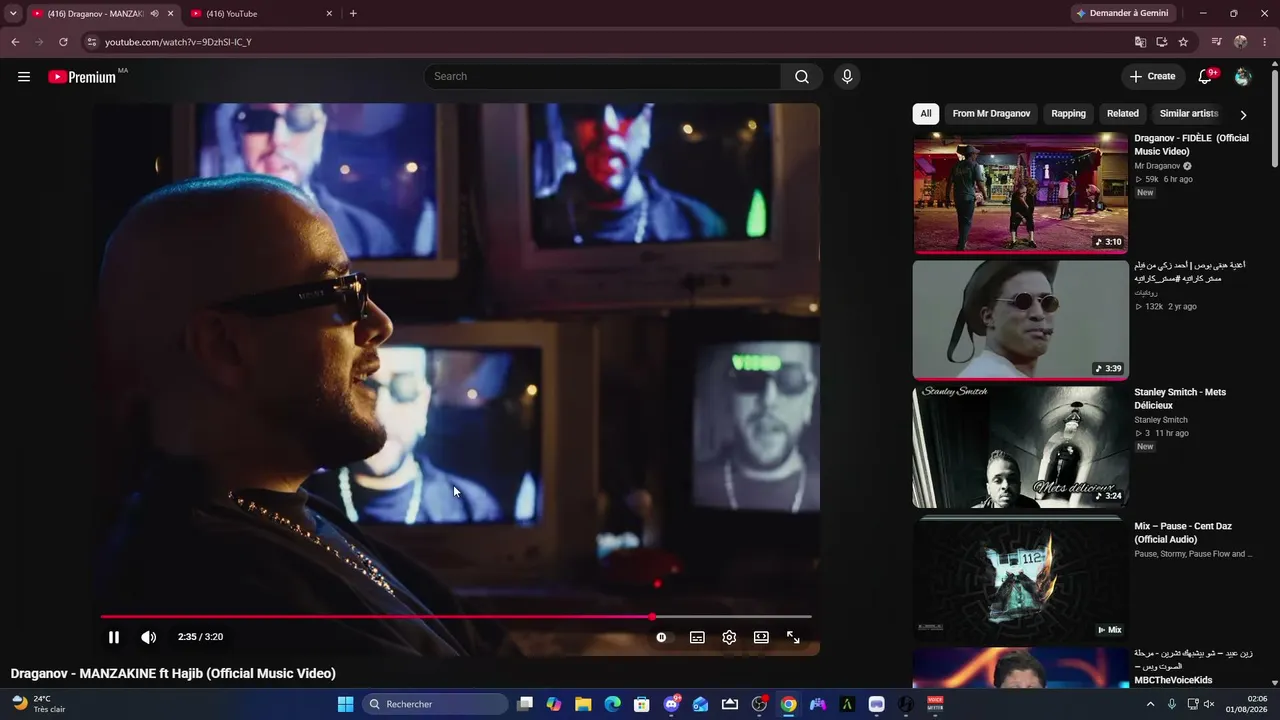Open the Chrome profile avatar
The height and width of the screenshot is (720, 1280).
coord(1241,42)
